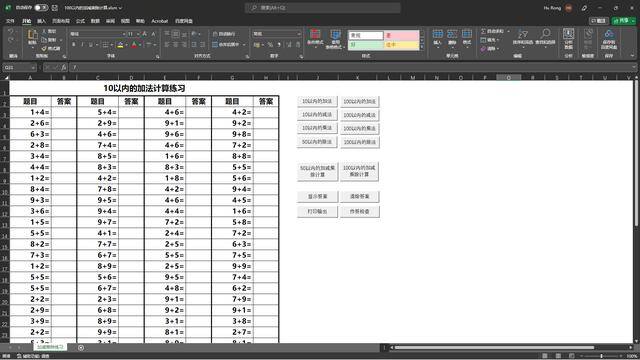640x360 pixels.
Task: Select the pink Bad cell style swatch
Action: [x=401, y=36]
